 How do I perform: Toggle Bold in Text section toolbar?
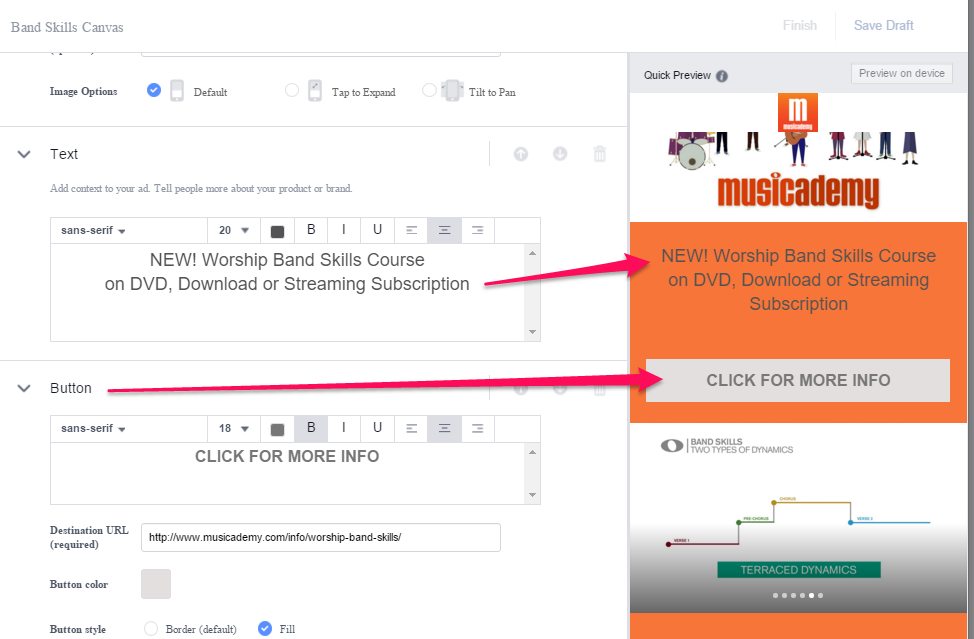pyautogui.click(x=311, y=230)
